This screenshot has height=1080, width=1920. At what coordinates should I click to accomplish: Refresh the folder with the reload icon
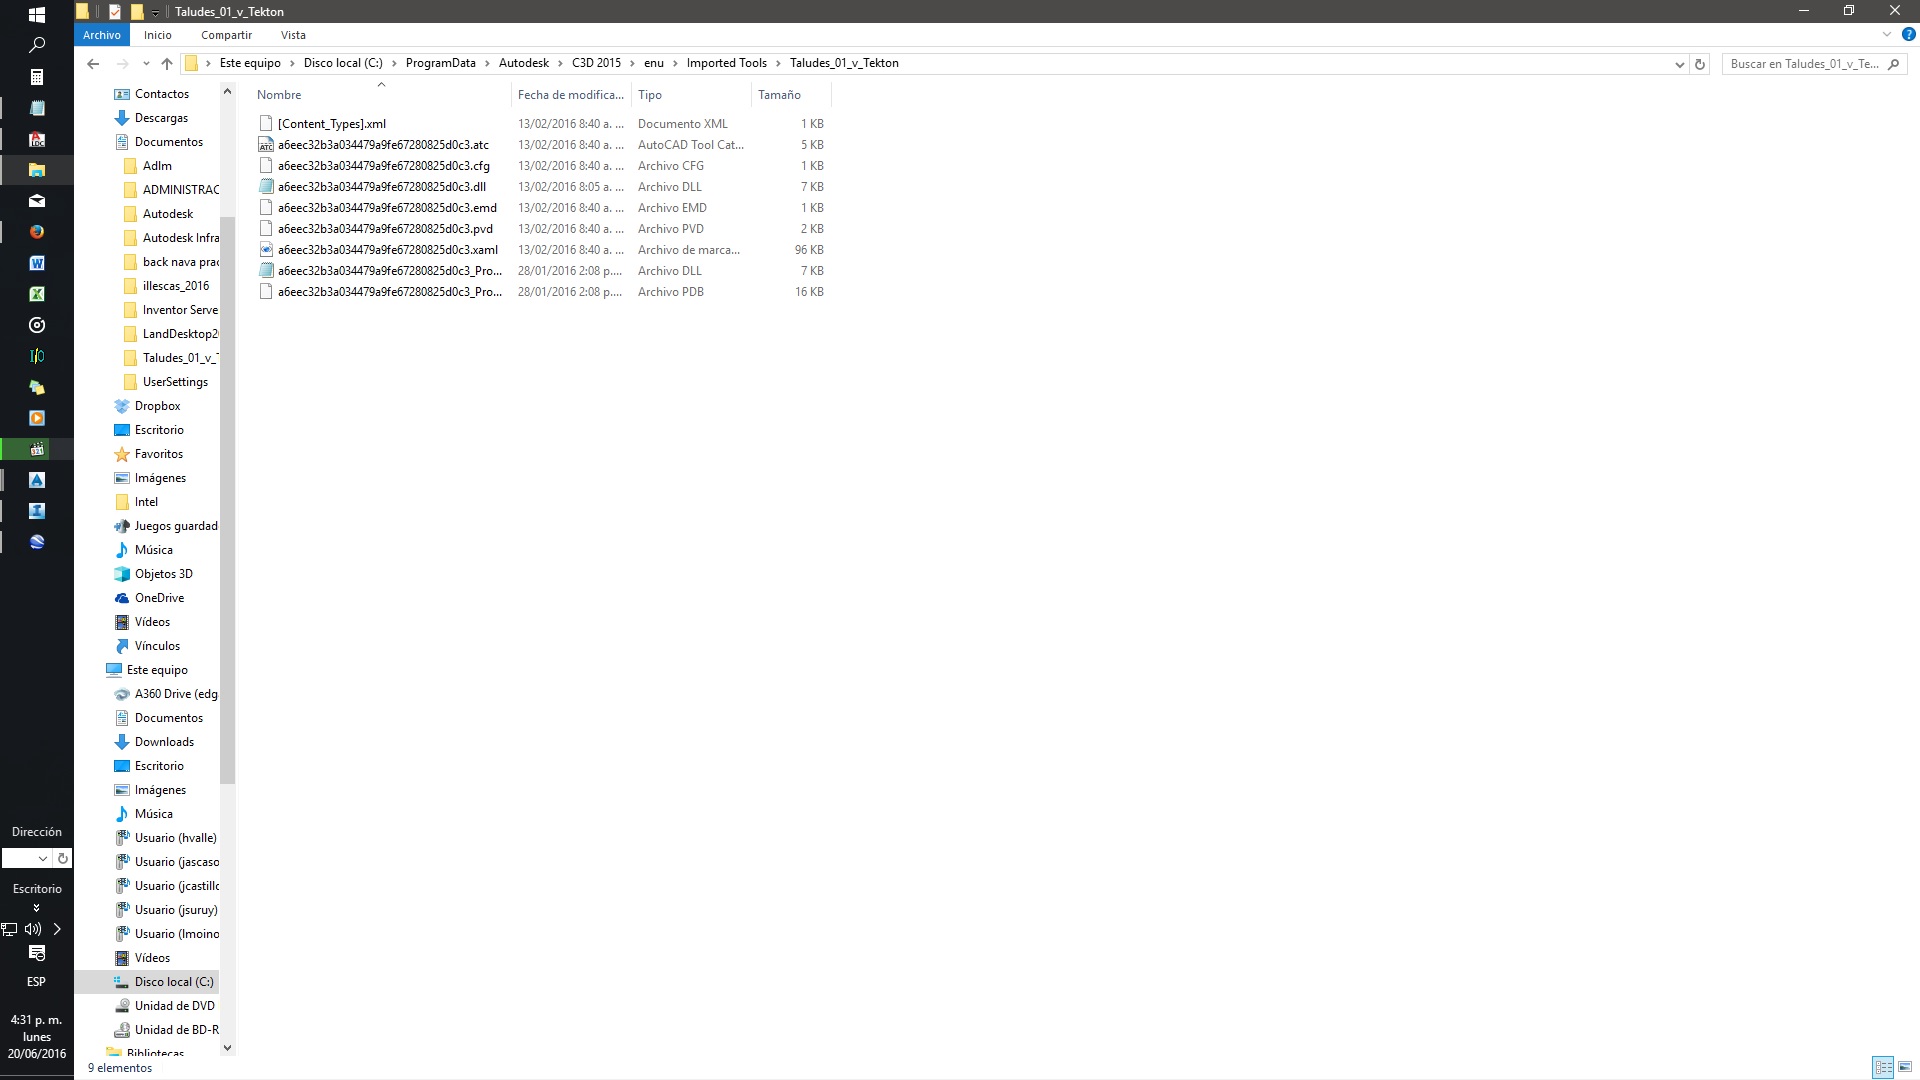pos(1699,64)
